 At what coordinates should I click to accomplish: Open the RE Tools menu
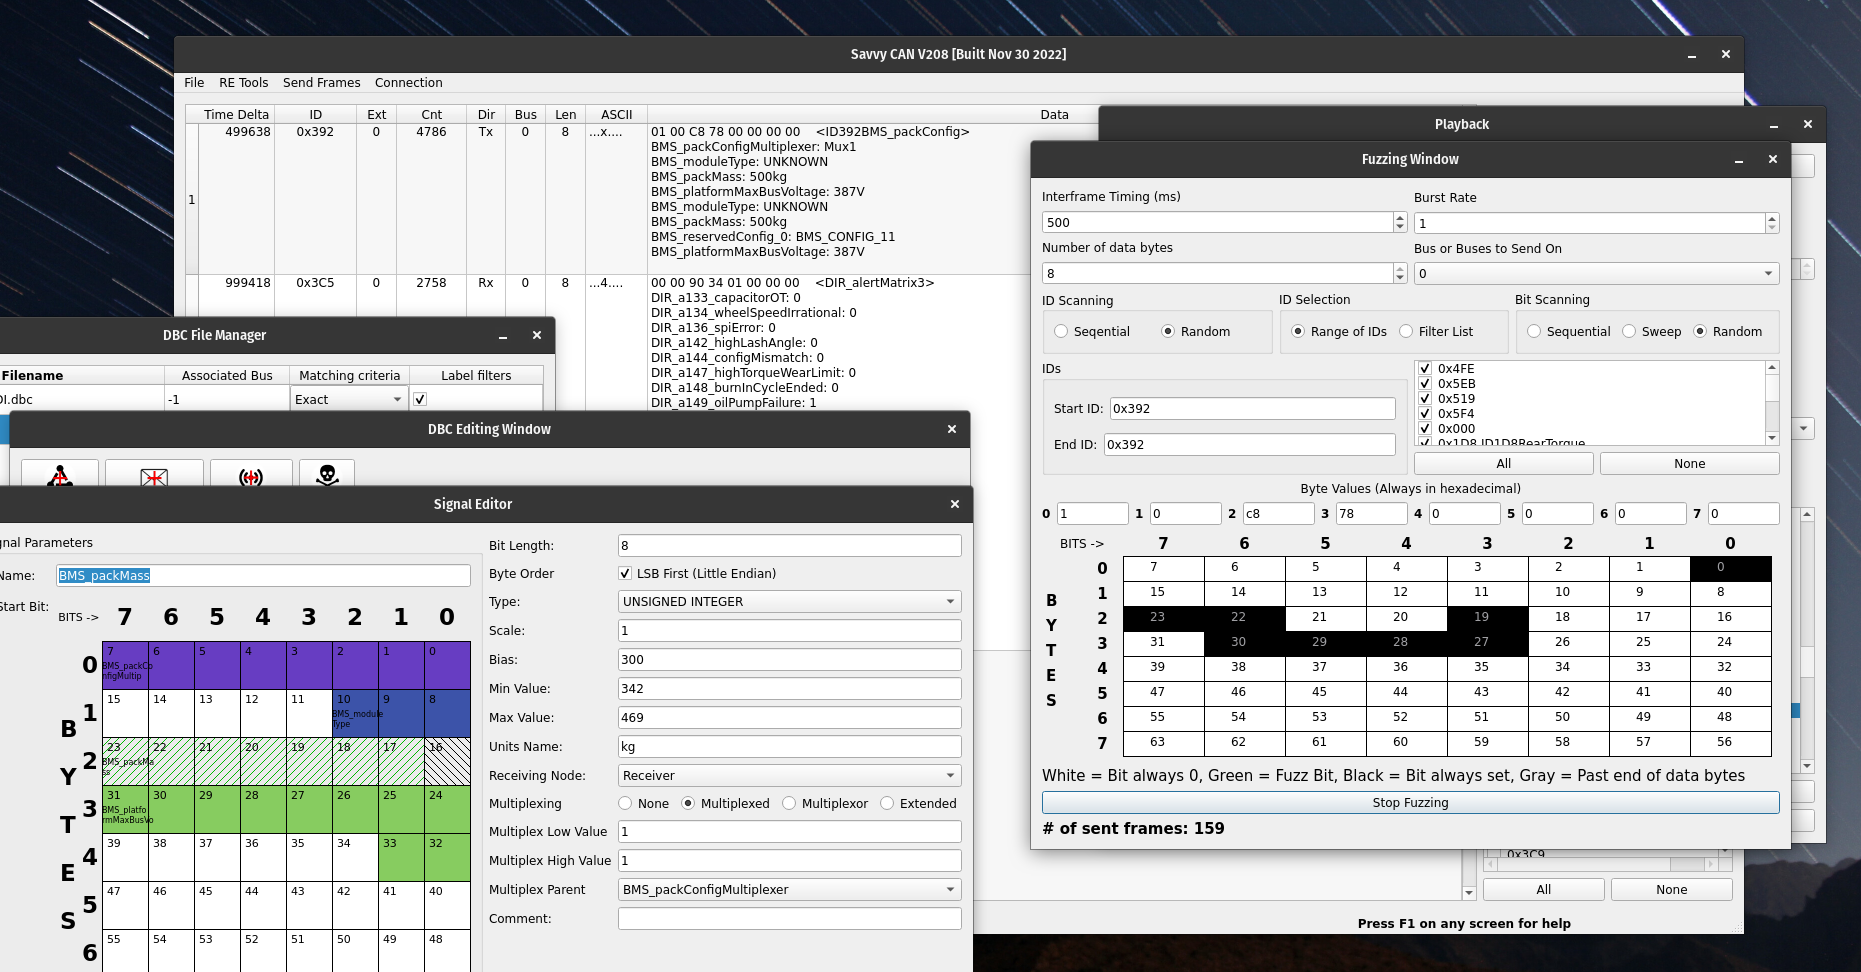point(243,83)
